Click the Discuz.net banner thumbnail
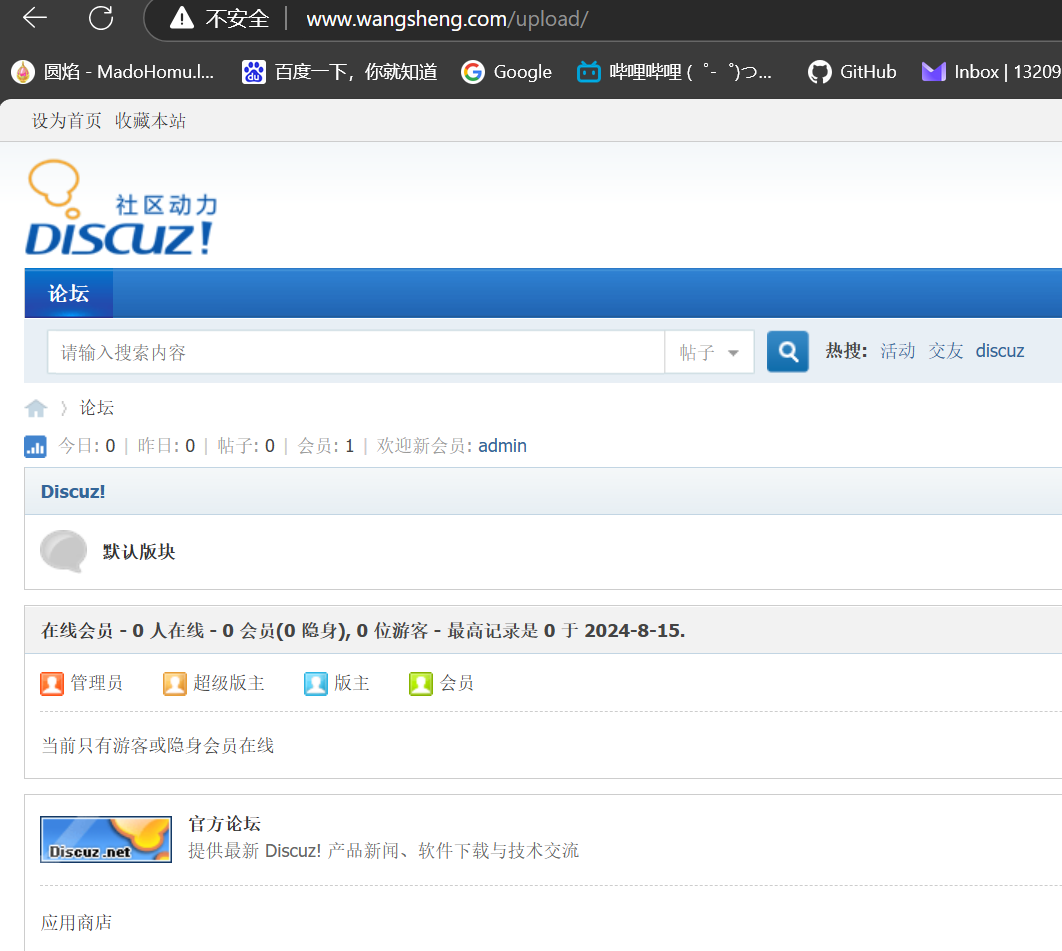This screenshot has width=1062, height=951. [x=106, y=839]
